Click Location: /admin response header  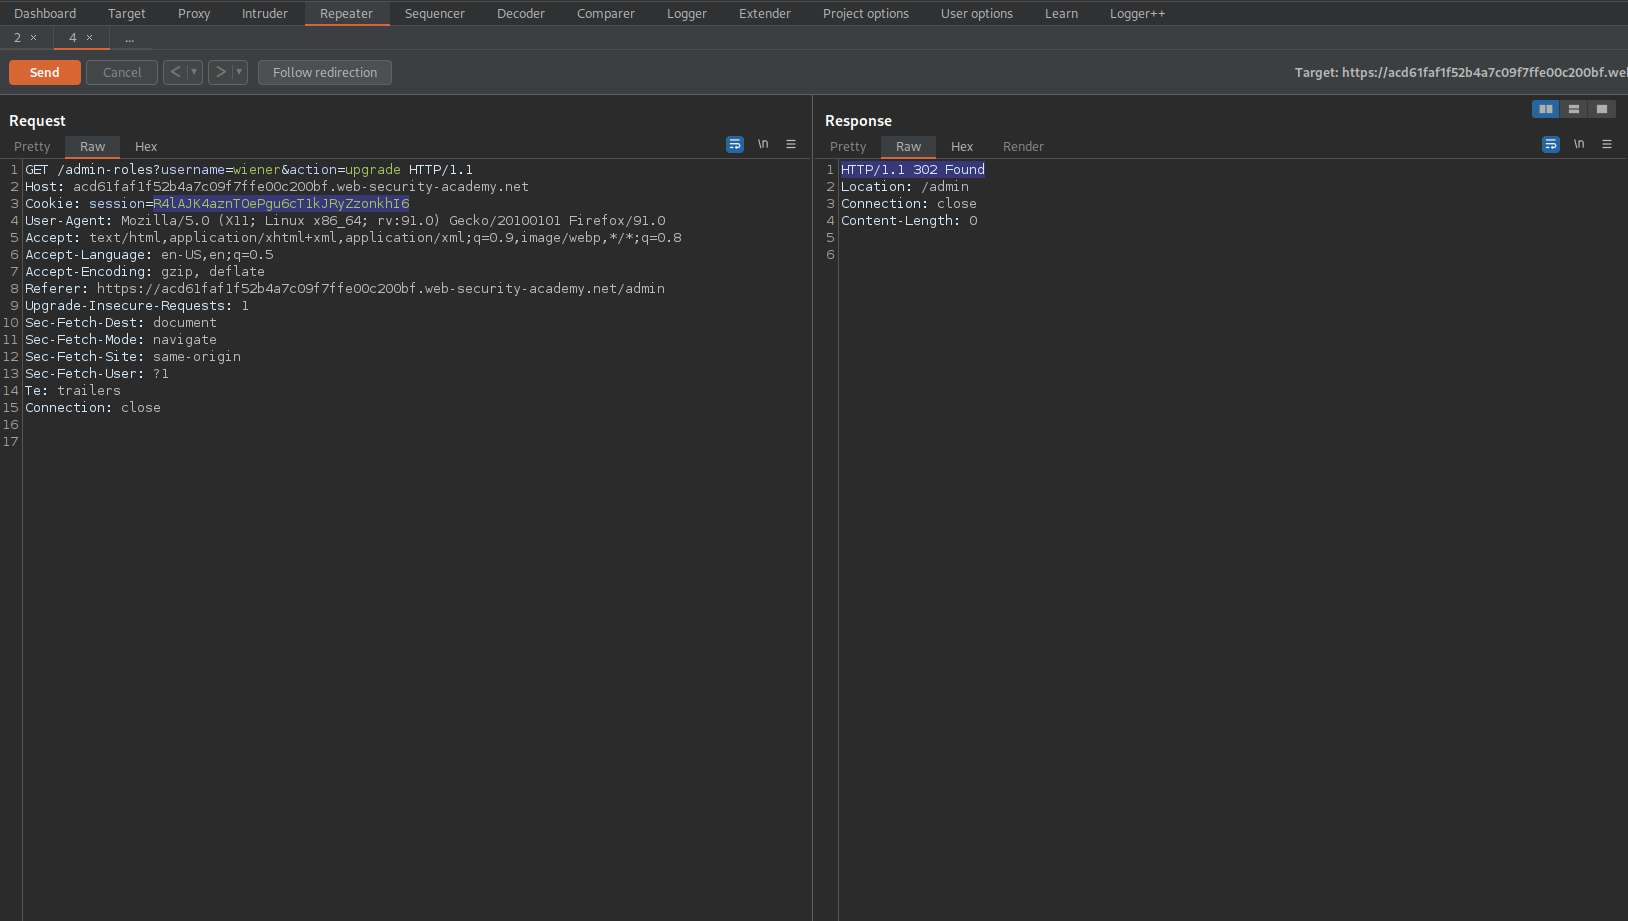905,187
